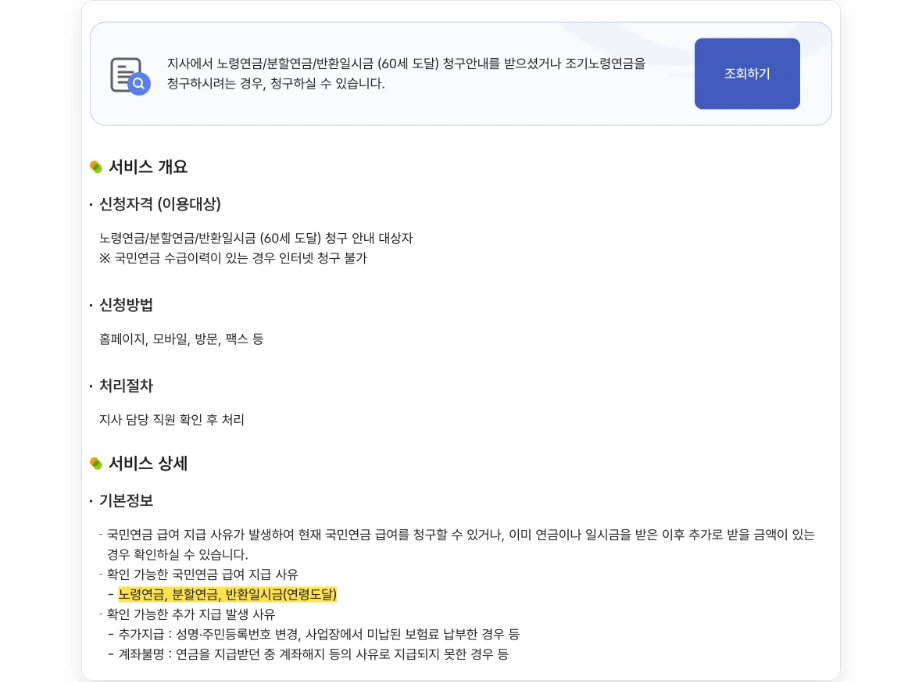This screenshot has height=682, width=922.
Task: Click the line 확인 가능한 추가 지급 발생 사유
Action: 191,614
